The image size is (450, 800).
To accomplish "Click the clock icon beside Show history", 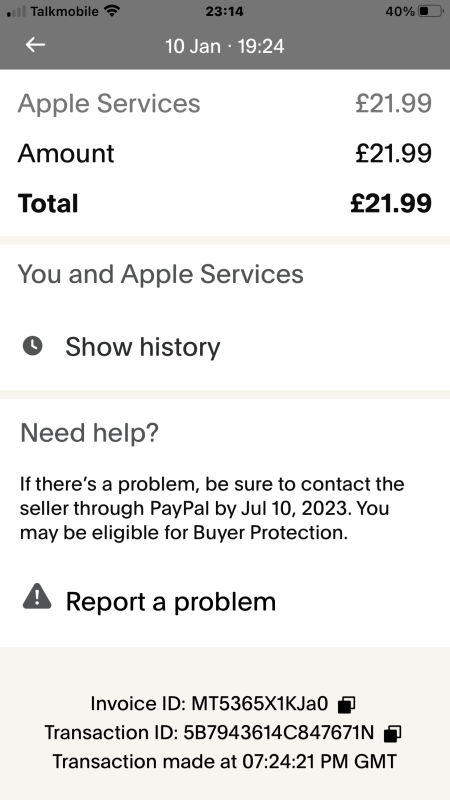I will [33, 346].
